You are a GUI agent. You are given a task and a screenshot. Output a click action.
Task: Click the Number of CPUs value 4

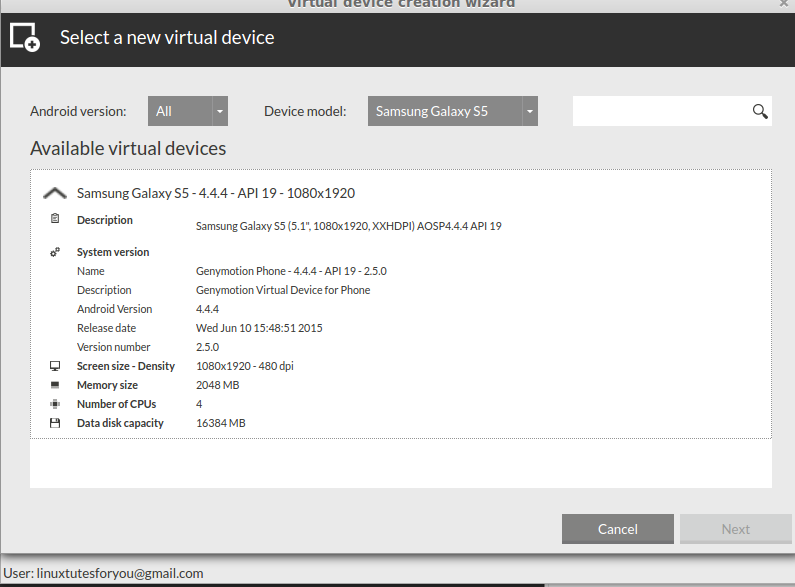(199, 404)
